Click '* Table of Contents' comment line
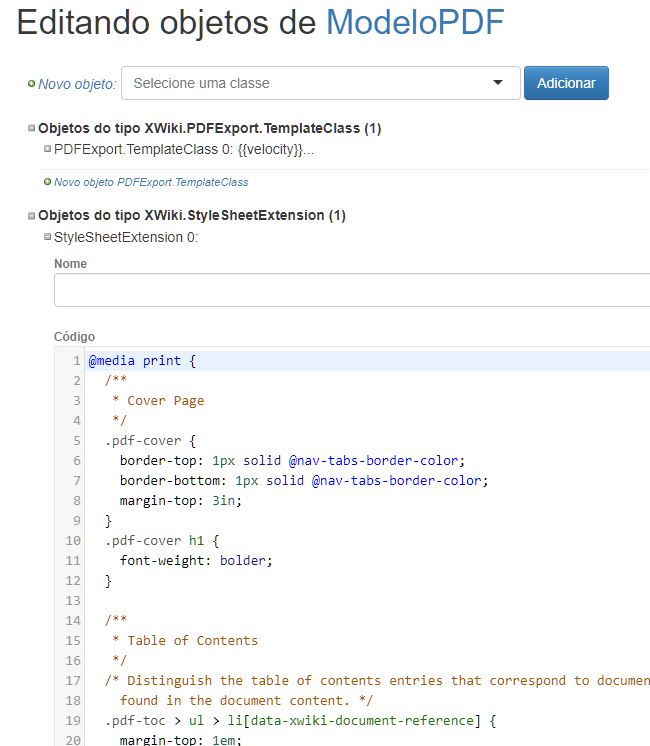This screenshot has width=650, height=746. coord(185,640)
